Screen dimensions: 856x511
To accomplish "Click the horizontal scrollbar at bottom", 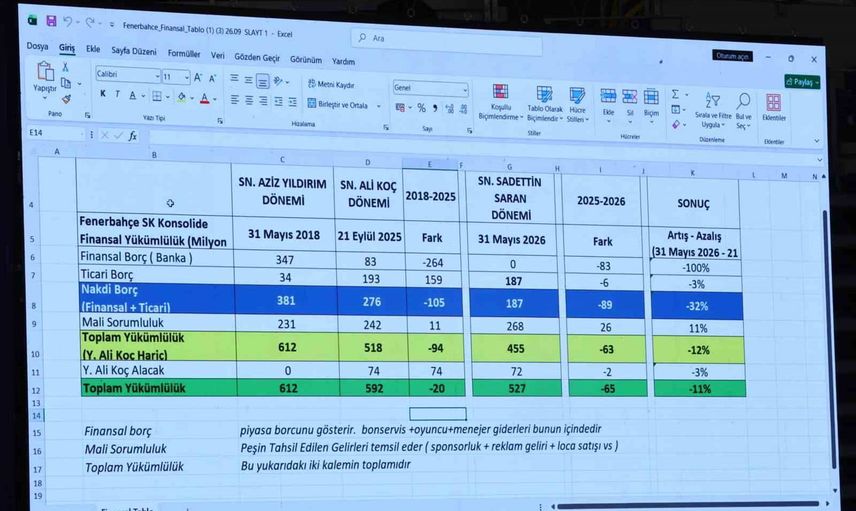I will tap(688, 504).
